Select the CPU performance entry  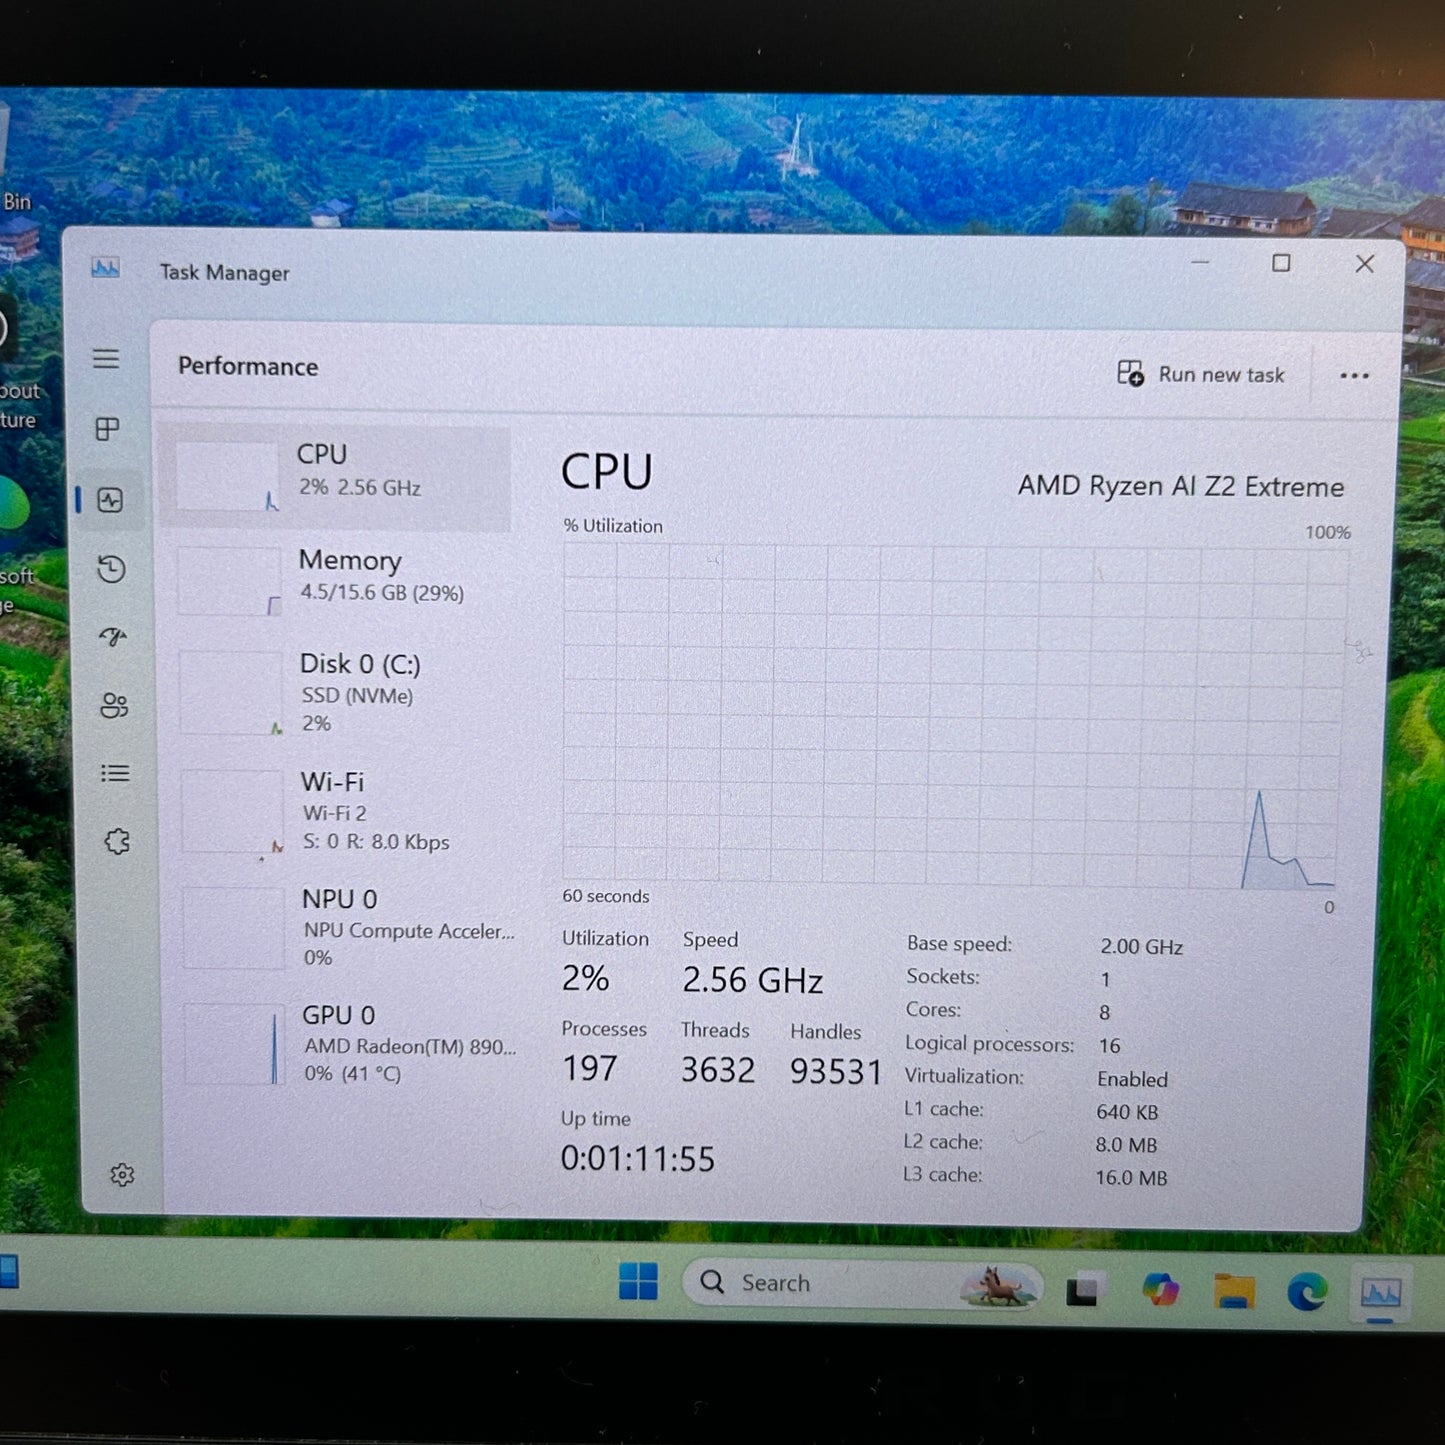335,476
